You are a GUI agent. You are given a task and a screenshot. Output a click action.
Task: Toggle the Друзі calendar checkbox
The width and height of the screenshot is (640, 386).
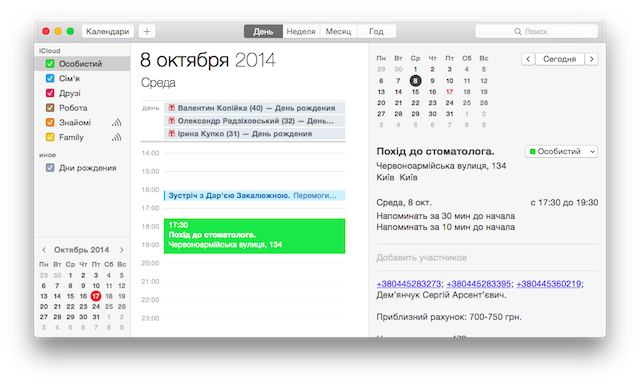50,93
